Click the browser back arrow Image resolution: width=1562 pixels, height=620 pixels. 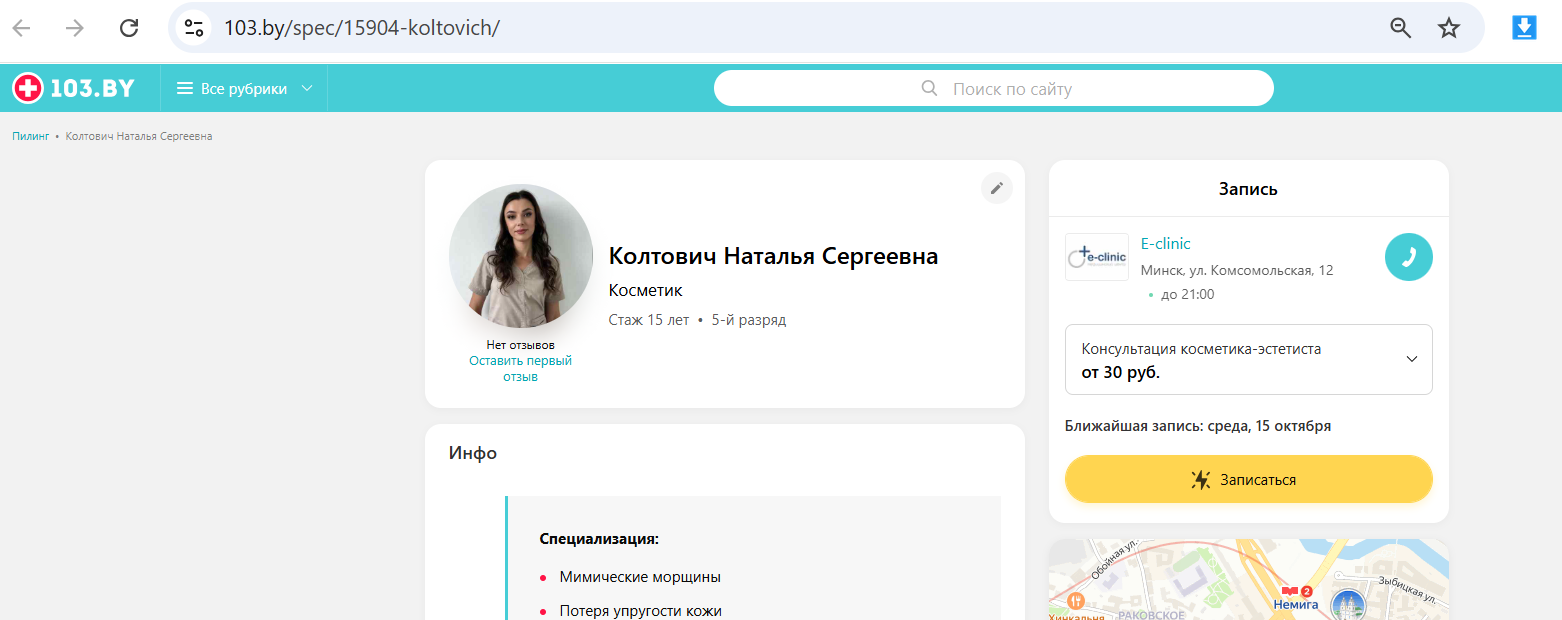tap(21, 28)
